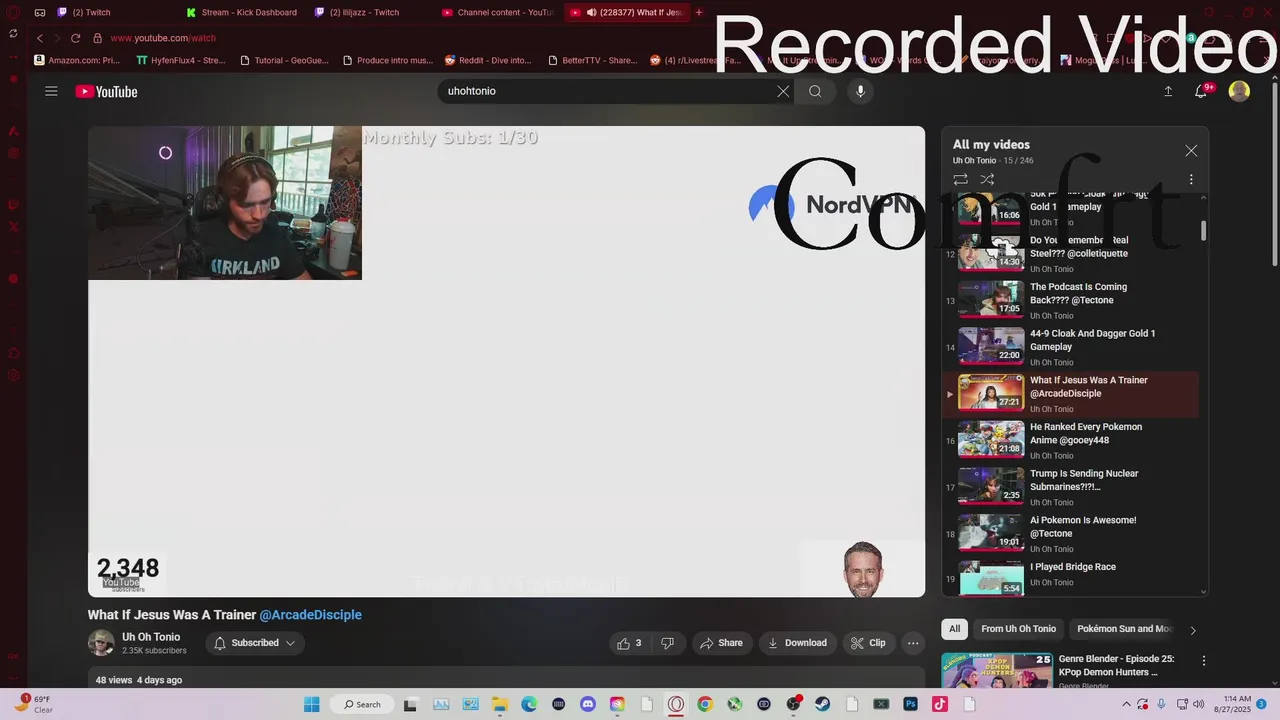
Task: Open the account avatar menu
Action: click(1239, 91)
